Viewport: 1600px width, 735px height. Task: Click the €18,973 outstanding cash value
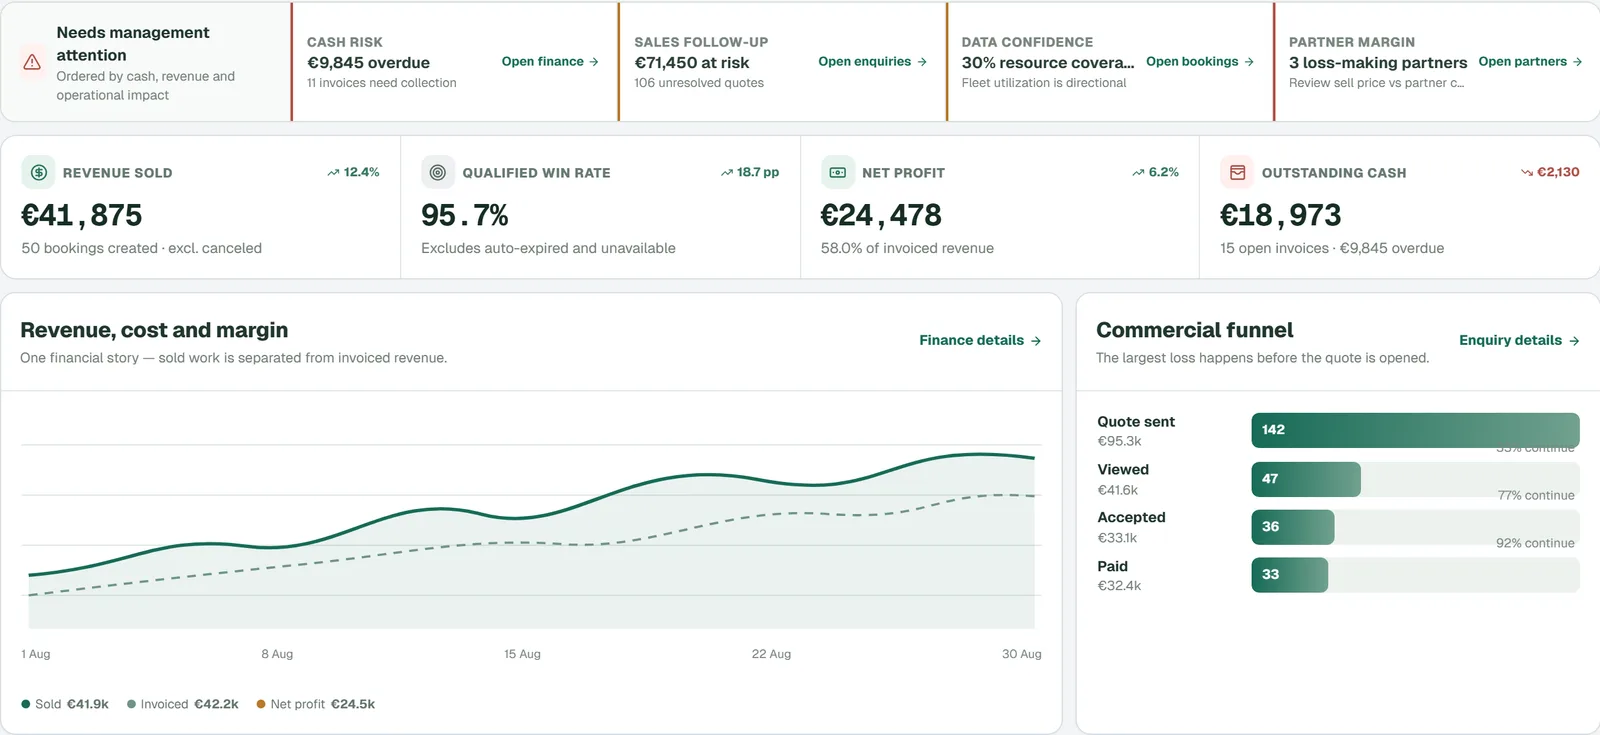[x=1281, y=215]
